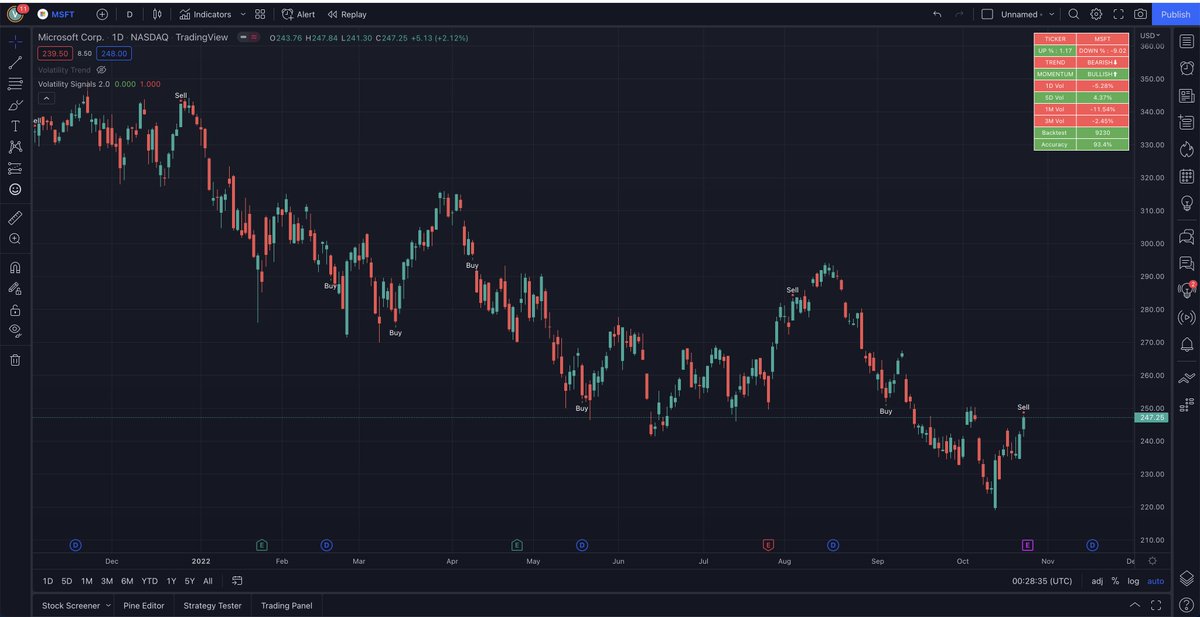Undo the last action

[937, 14]
